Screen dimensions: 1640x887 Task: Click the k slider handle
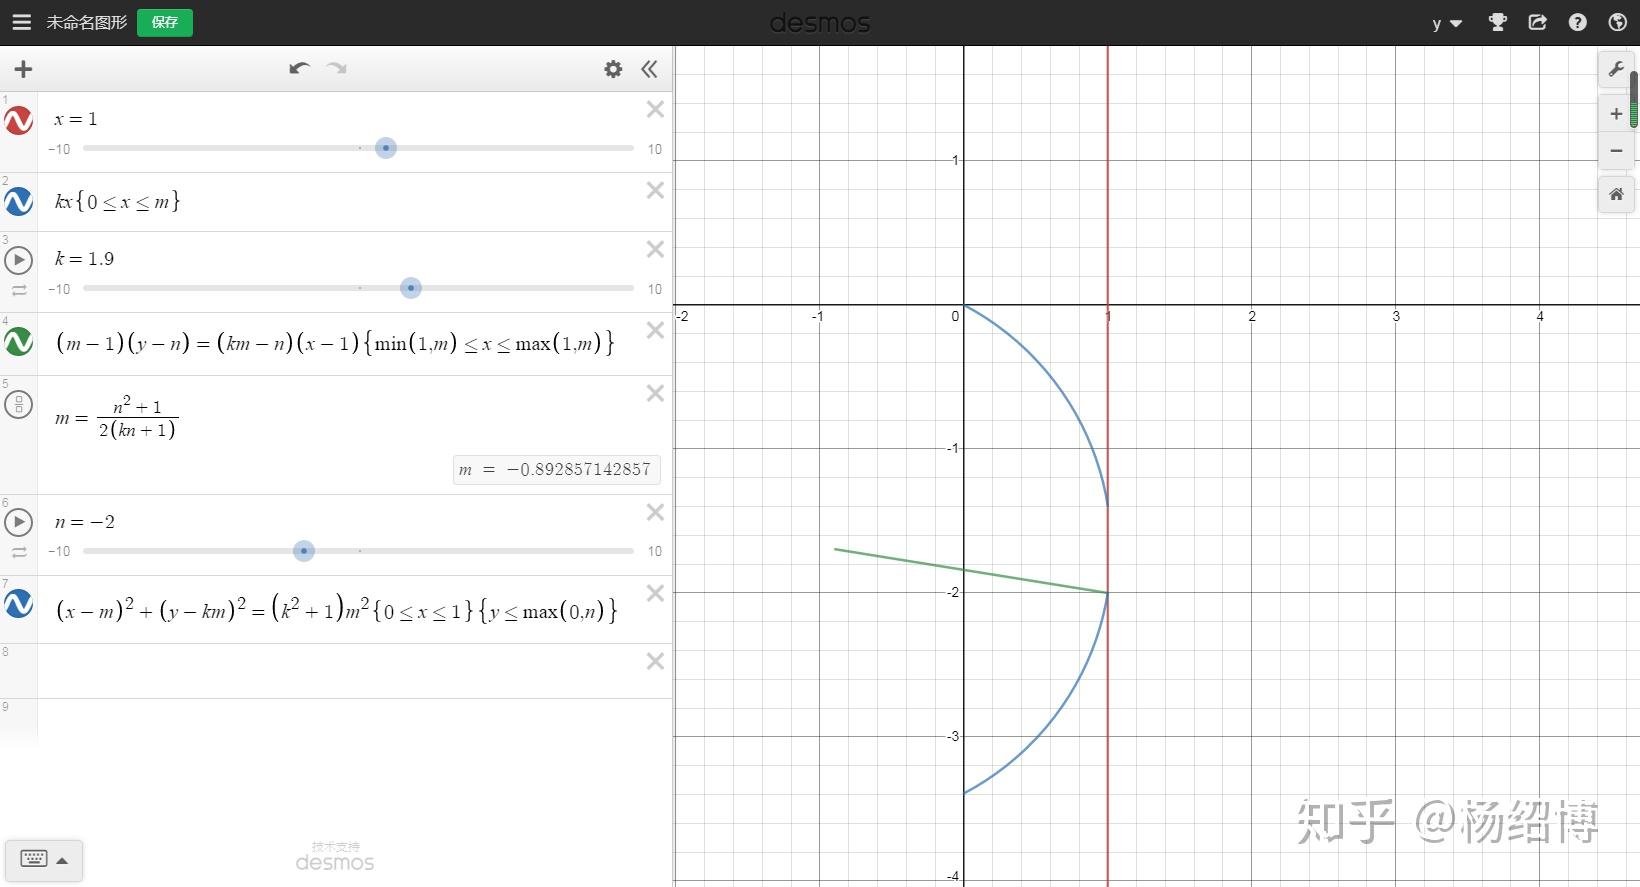[x=410, y=288]
